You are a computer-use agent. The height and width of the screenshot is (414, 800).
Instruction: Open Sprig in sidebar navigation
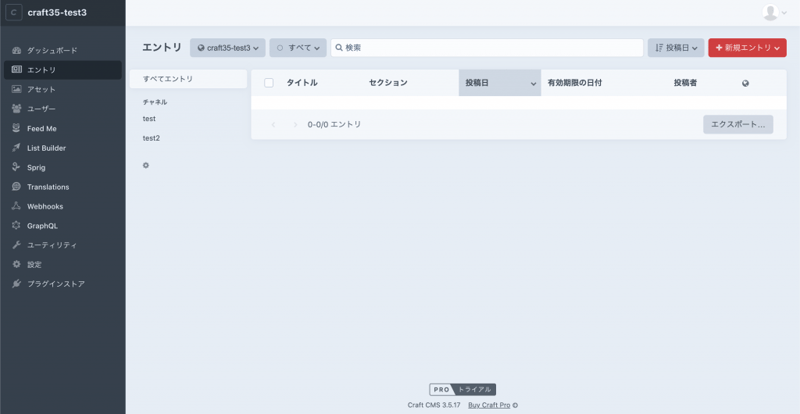coord(63,167)
